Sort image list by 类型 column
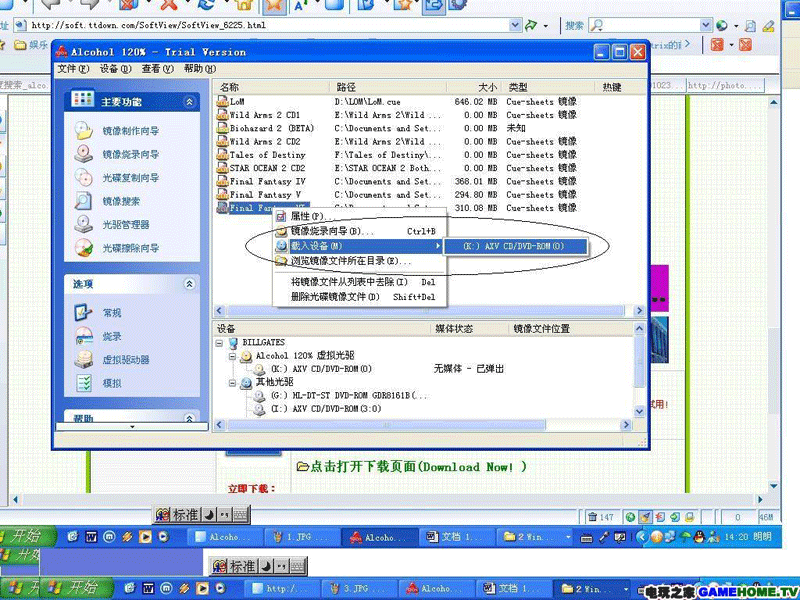Image resolution: width=800 pixels, height=600 pixels. [x=548, y=87]
